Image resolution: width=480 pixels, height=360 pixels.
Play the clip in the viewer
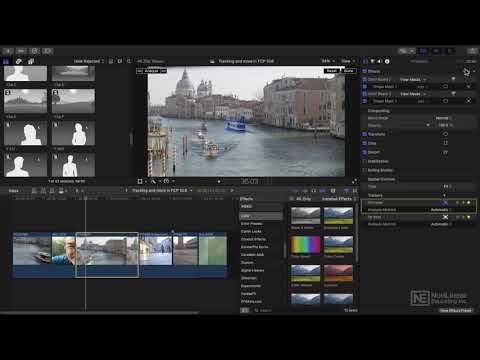pos(219,182)
